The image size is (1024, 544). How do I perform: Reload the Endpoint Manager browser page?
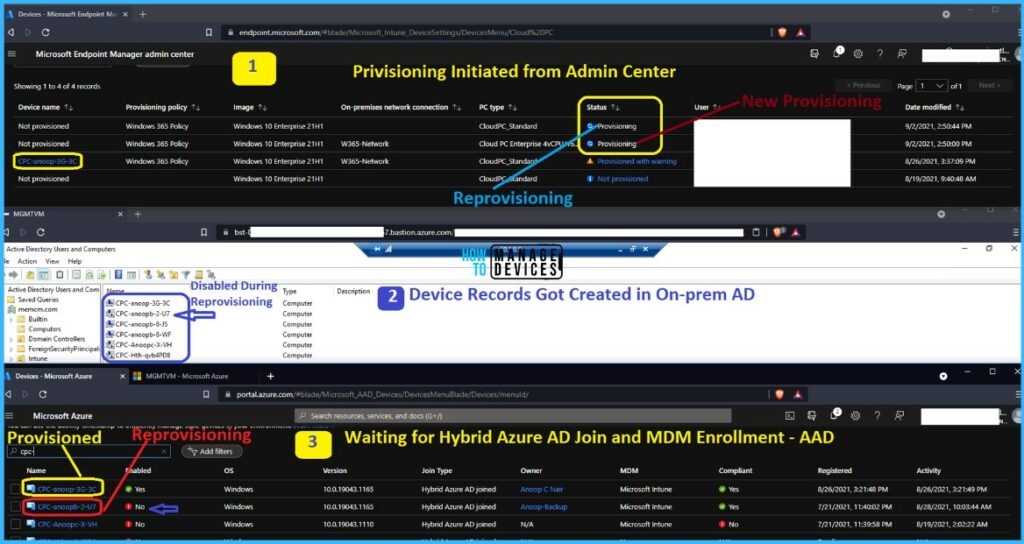click(x=45, y=32)
